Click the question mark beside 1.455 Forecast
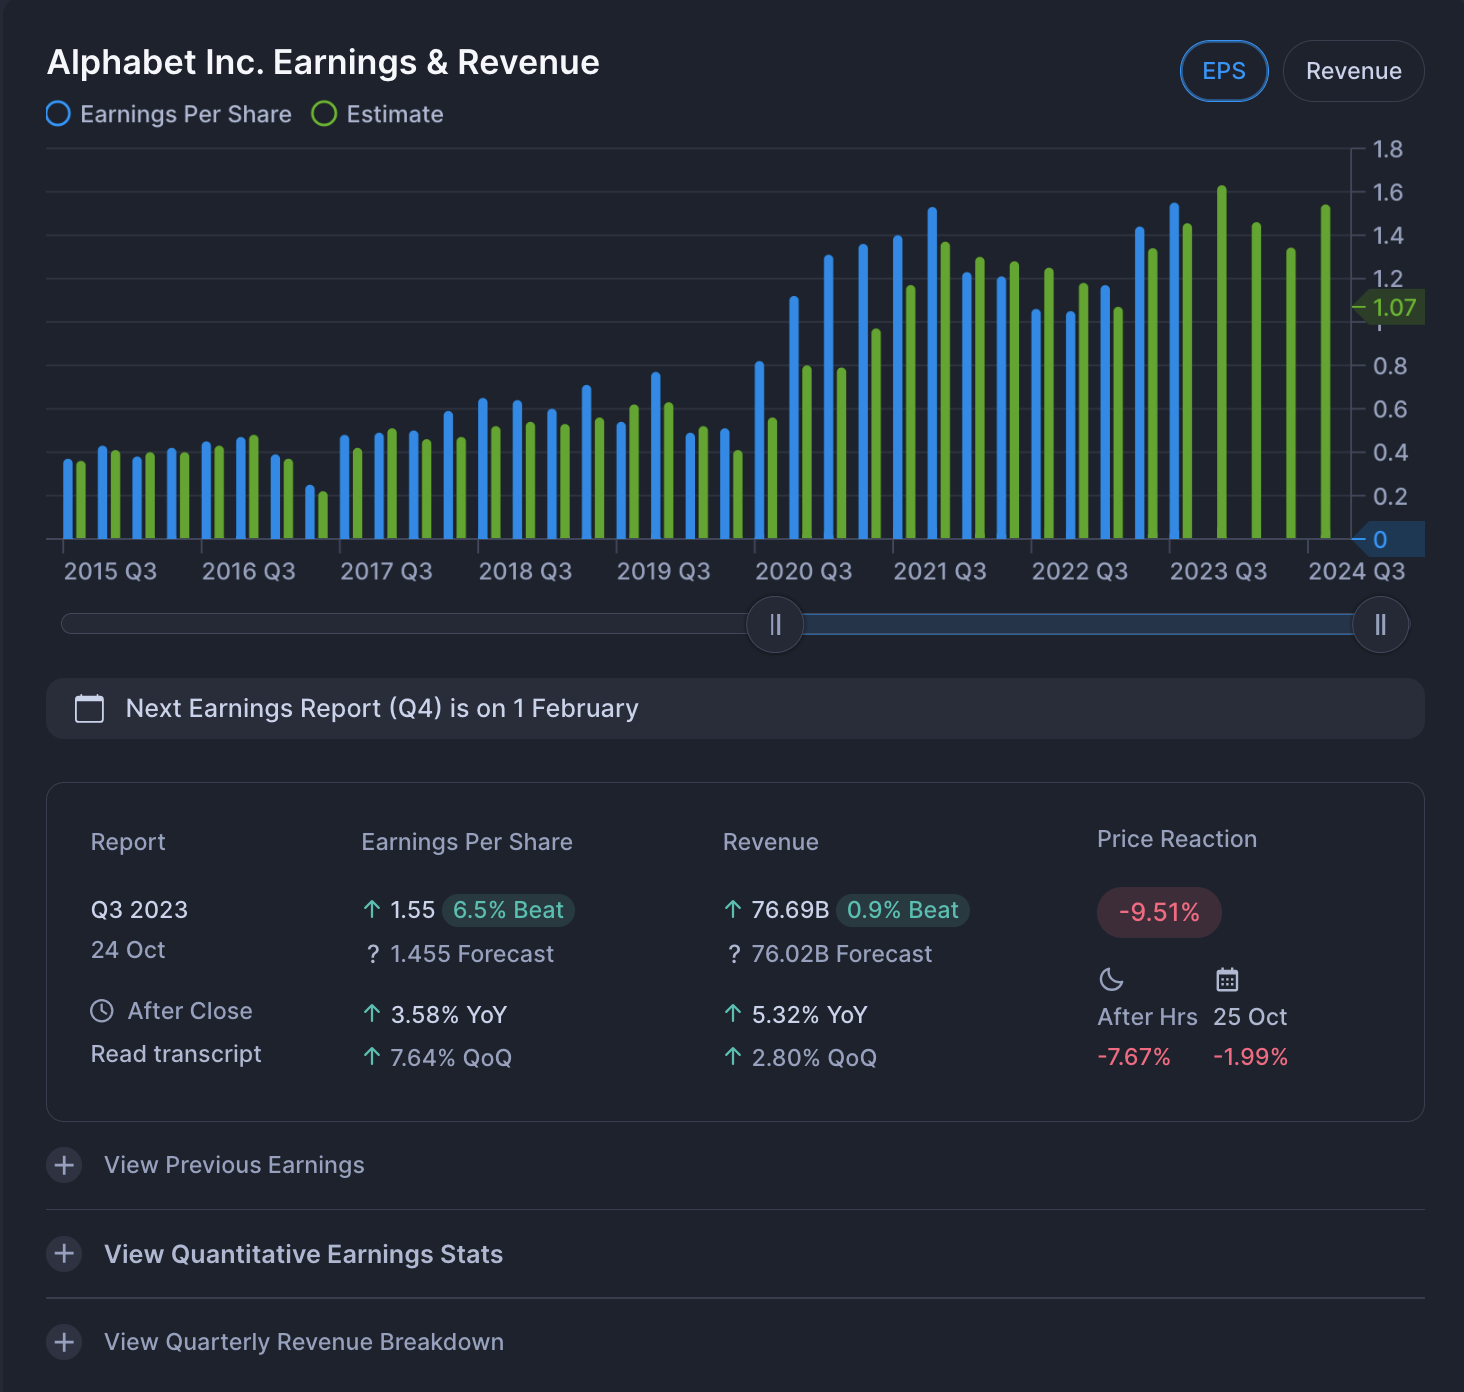This screenshot has height=1392, width=1464. (x=373, y=954)
